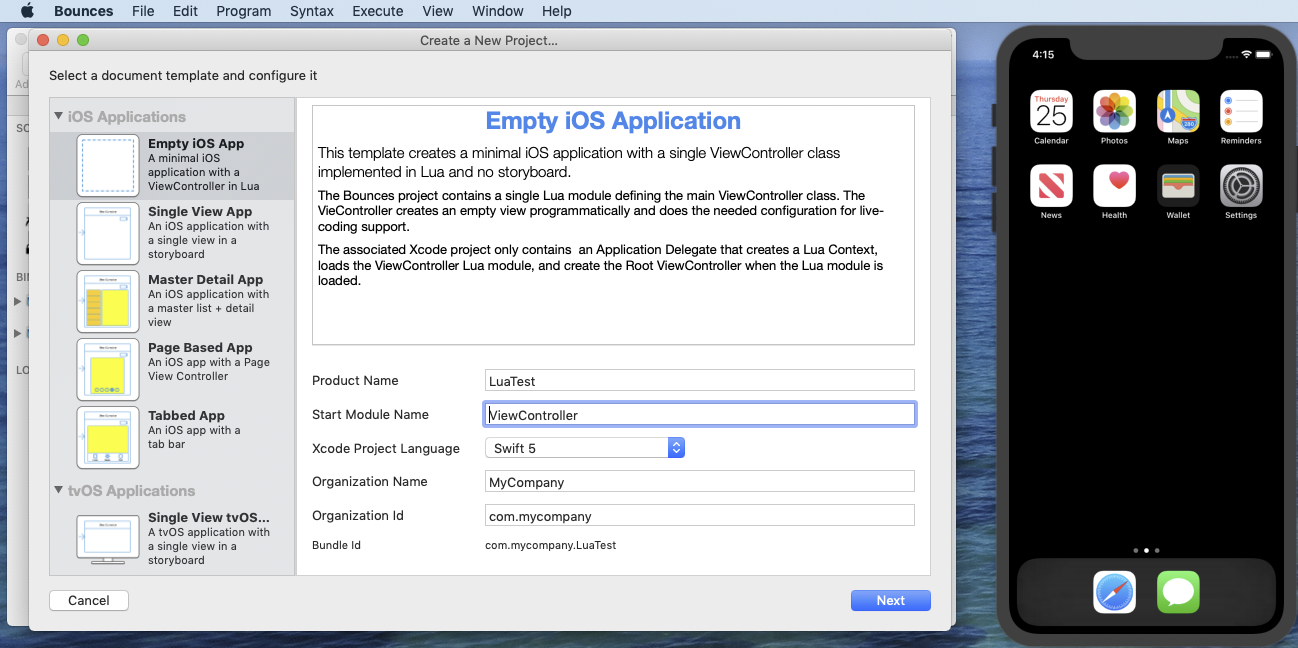Focus the Product Name field
1298x648 pixels.
700,380
